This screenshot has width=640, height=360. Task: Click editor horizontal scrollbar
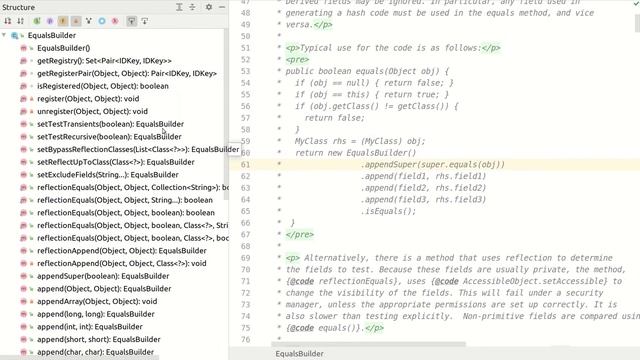tap(368, 344)
